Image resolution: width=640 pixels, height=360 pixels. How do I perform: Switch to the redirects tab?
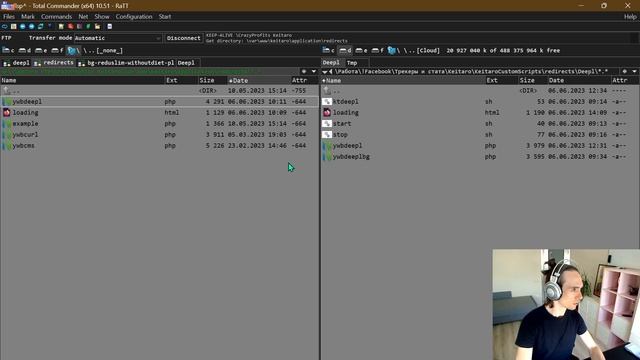[x=54, y=63]
